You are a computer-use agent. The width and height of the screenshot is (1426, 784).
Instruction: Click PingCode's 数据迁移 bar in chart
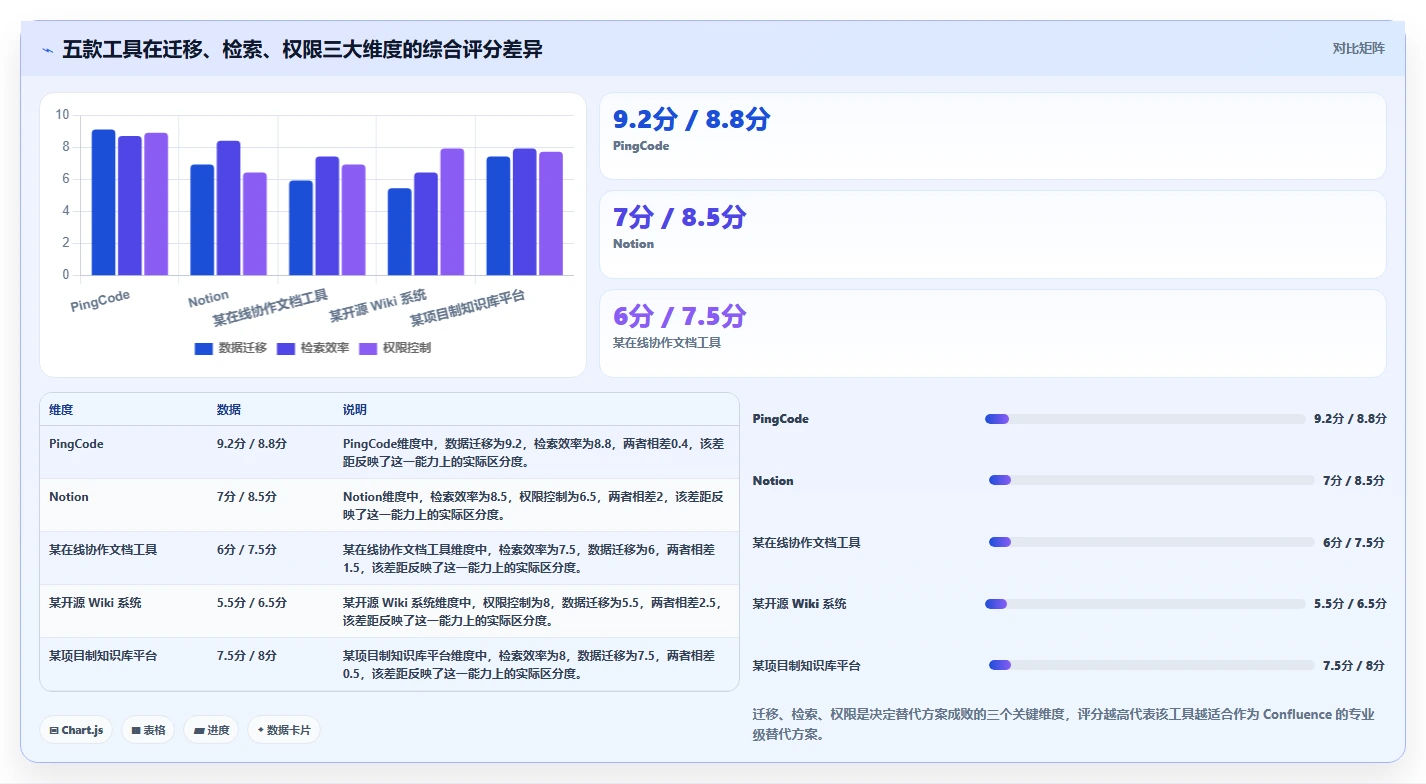(x=103, y=202)
